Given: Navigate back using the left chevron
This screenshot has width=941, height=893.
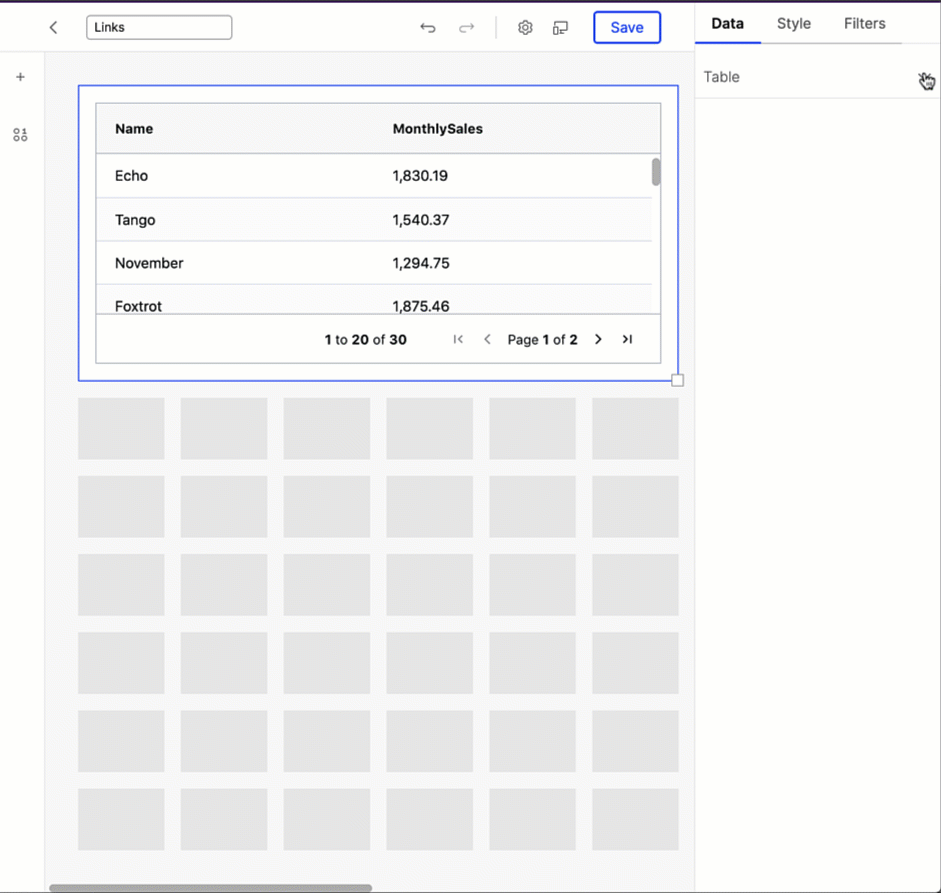Looking at the screenshot, I should [x=53, y=27].
